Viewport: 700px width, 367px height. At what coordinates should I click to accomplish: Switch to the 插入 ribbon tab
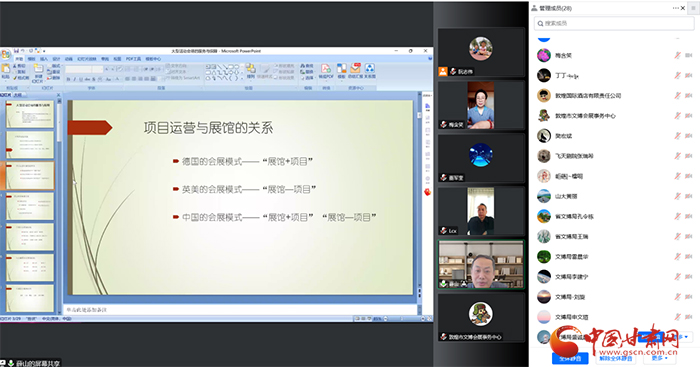point(44,59)
